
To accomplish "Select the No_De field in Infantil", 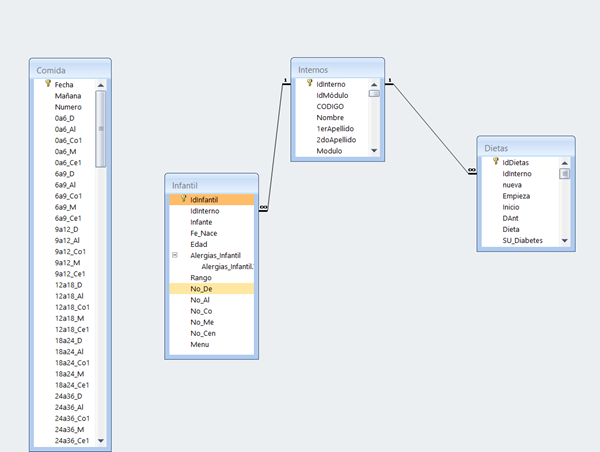I will (x=200, y=289).
